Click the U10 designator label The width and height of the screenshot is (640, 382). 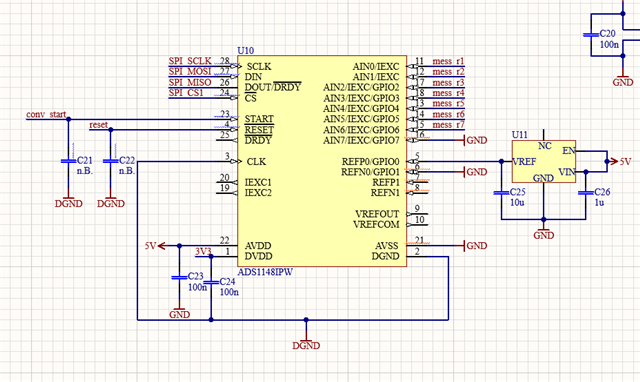click(x=245, y=51)
